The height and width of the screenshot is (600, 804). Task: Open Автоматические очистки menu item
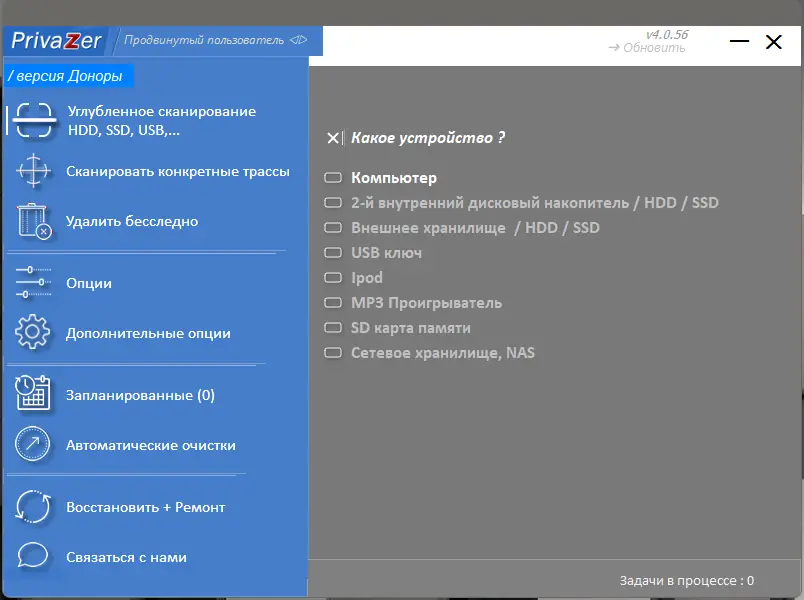tap(151, 445)
